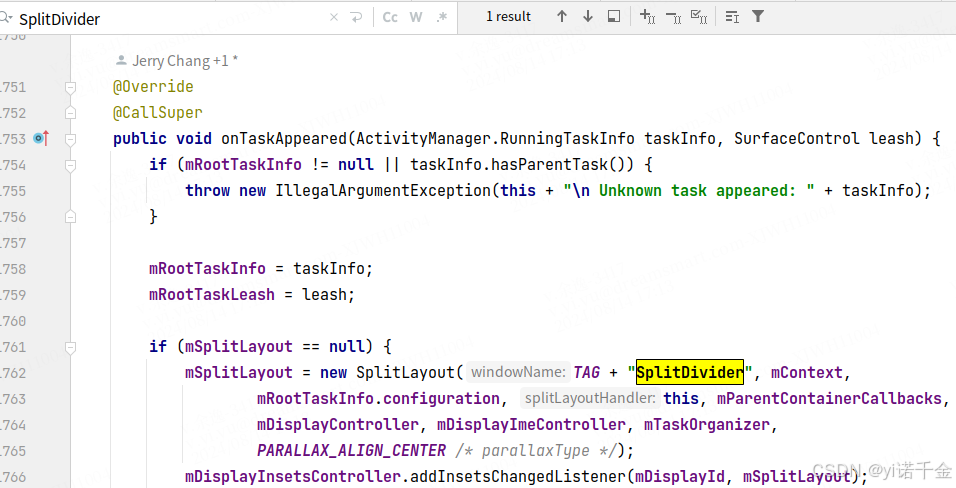Click the highlighted SplitDivider match
Image resolution: width=956 pixels, height=488 pixels.
(690, 372)
